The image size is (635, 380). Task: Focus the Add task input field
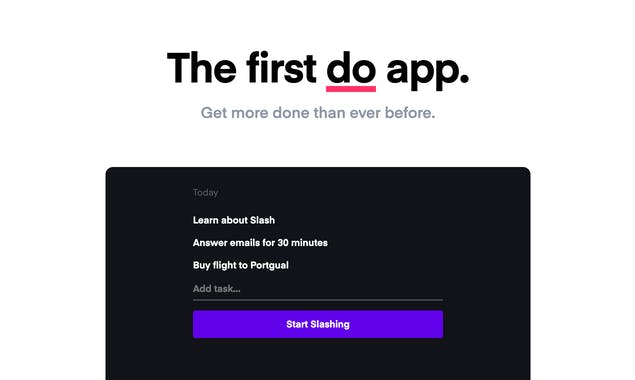click(318, 289)
